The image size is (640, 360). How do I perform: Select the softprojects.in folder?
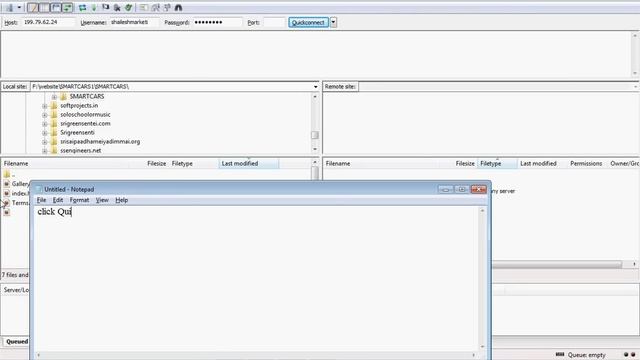(x=79, y=105)
